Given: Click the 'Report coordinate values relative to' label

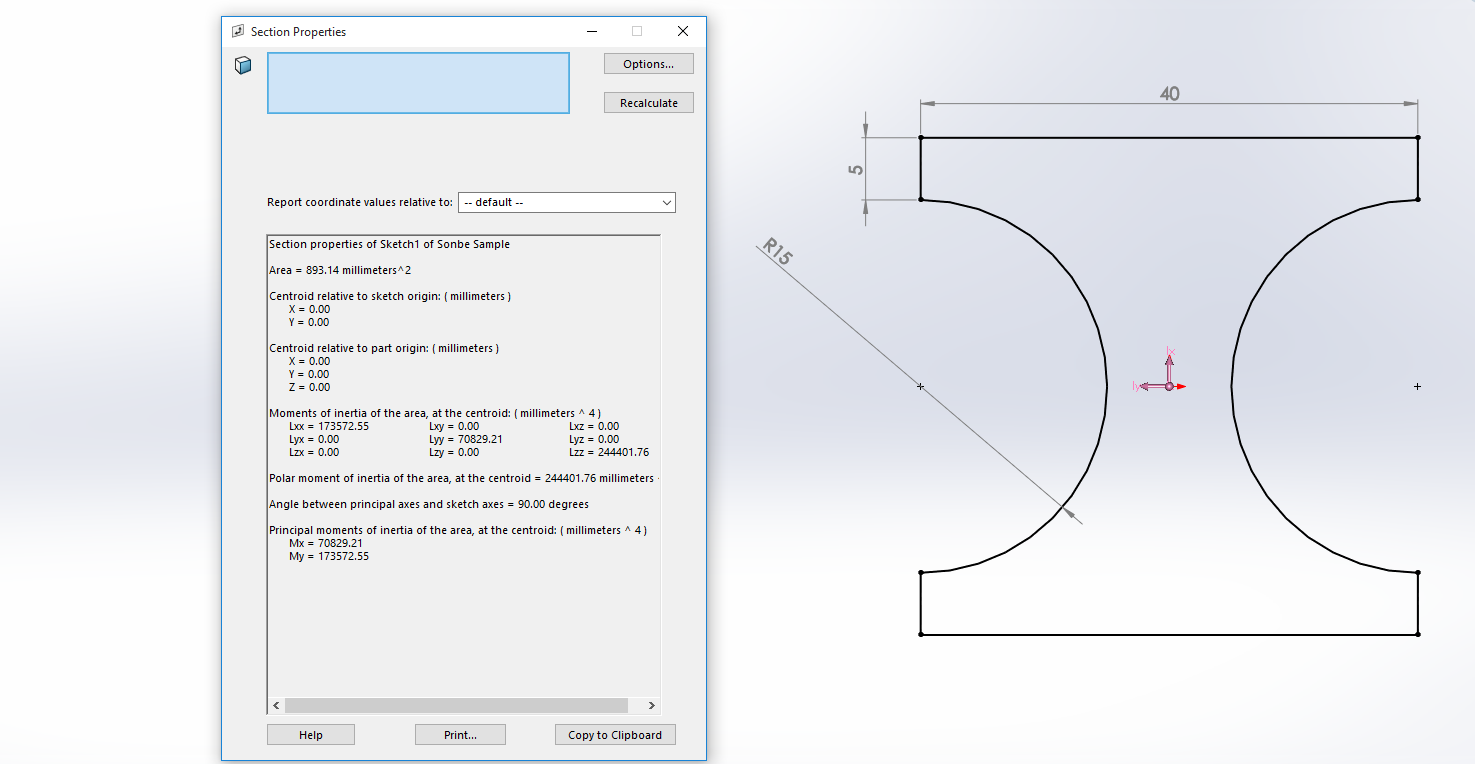Looking at the screenshot, I should 360,202.
